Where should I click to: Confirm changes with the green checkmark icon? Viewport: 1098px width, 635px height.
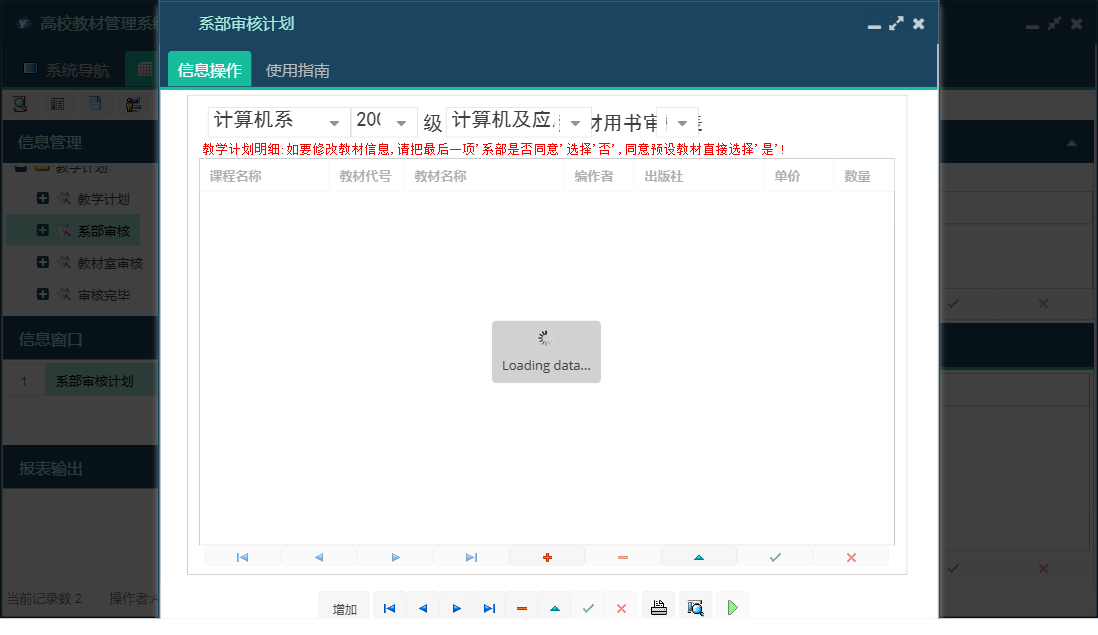click(775, 556)
